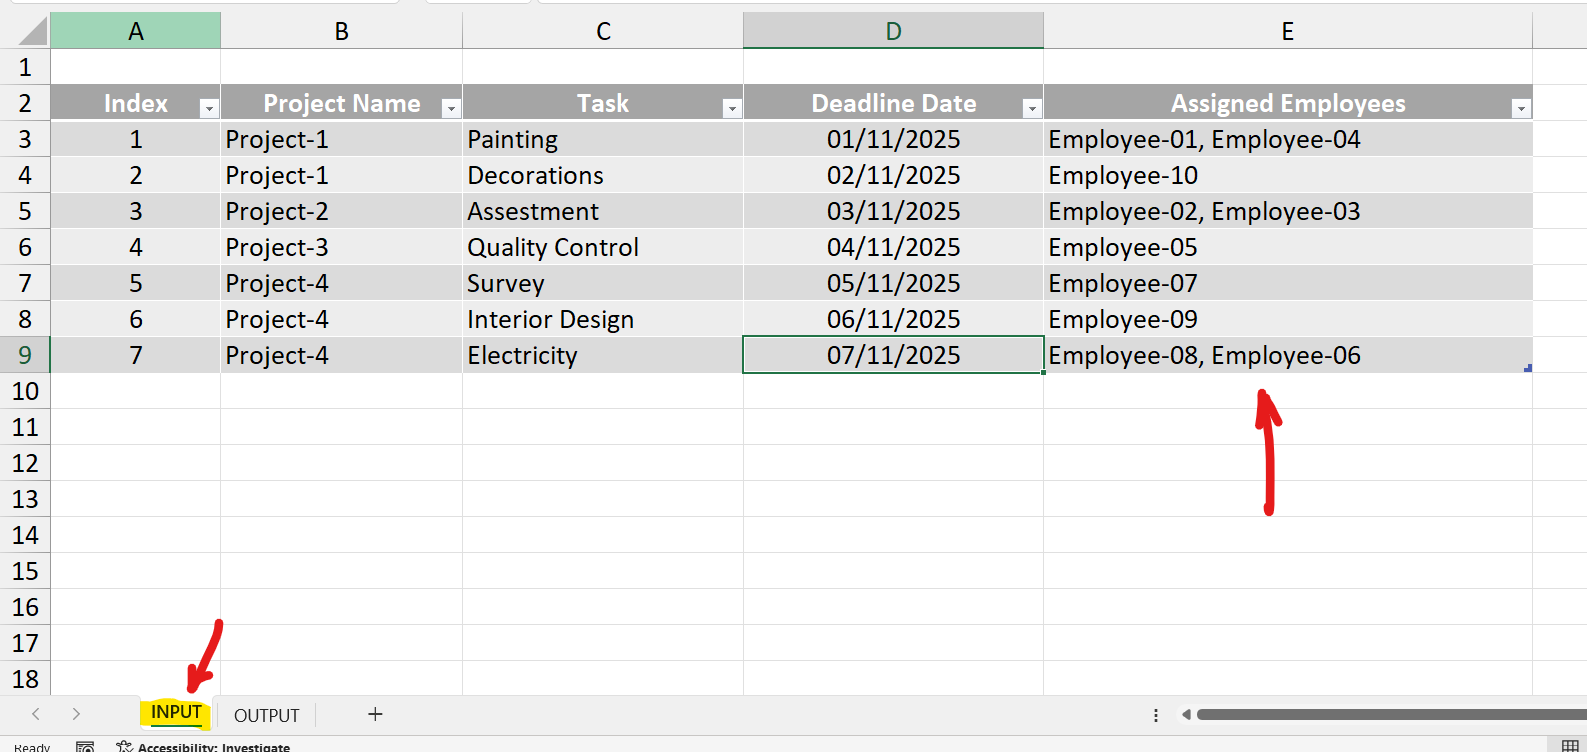Image resolution: width=1587 pixels, height=752 pixels.
Task: Select the 05/11/2025 deadline cell
Action: pos(893,283)
